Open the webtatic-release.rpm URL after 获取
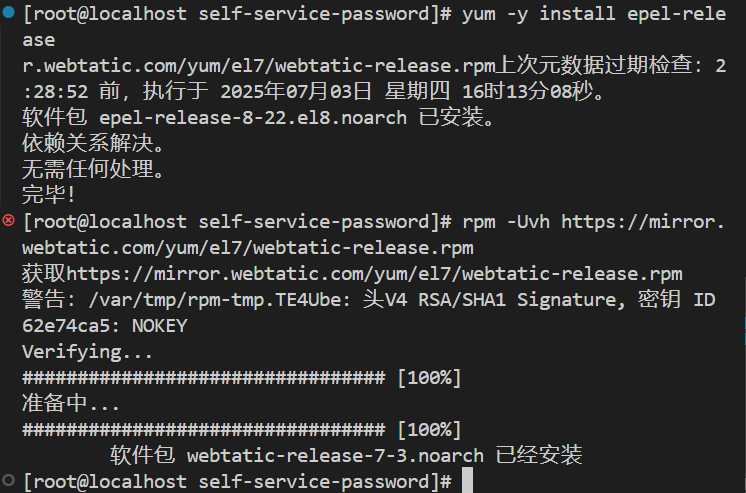This screenshot has height=493, width=746. (x=374, y=274)
